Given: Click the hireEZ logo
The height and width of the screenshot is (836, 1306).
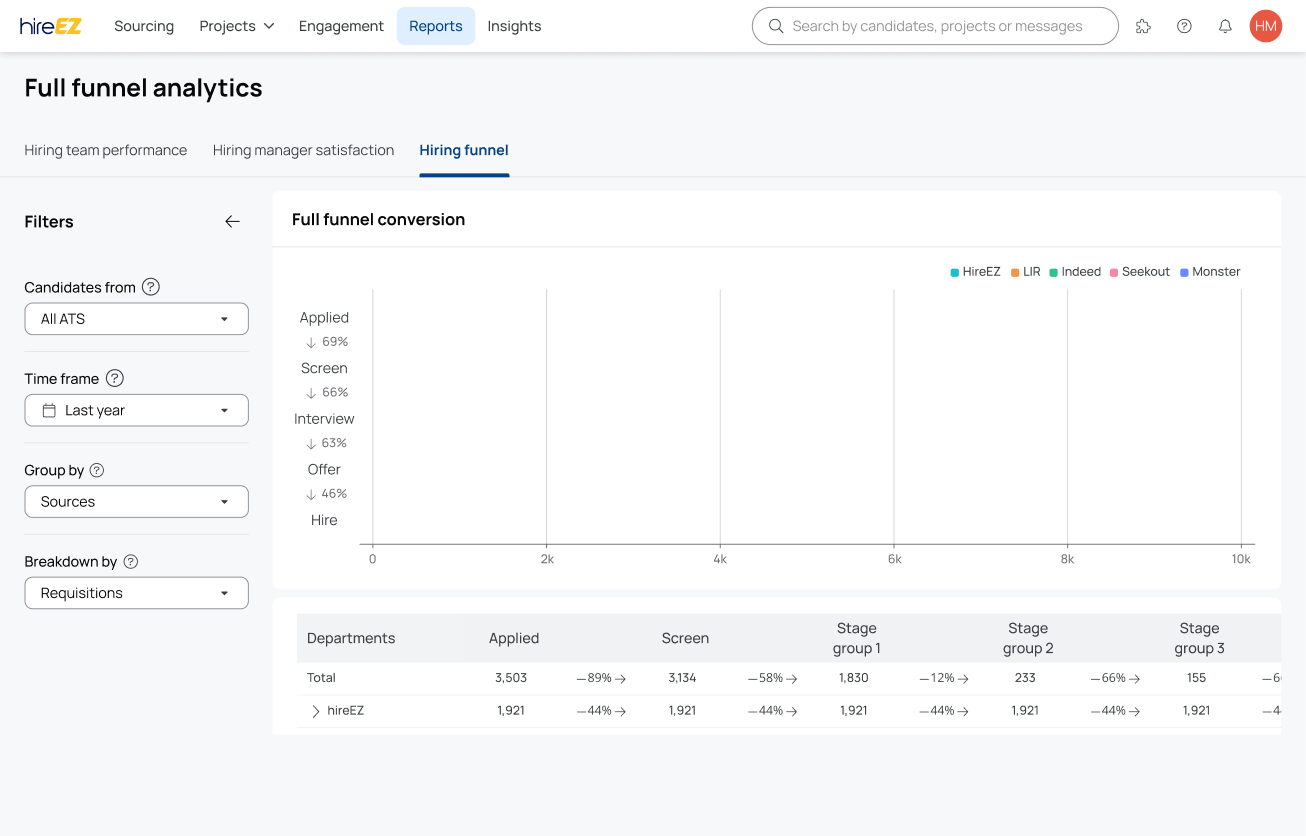Looking at the screenshot, I should click(51, 26).
